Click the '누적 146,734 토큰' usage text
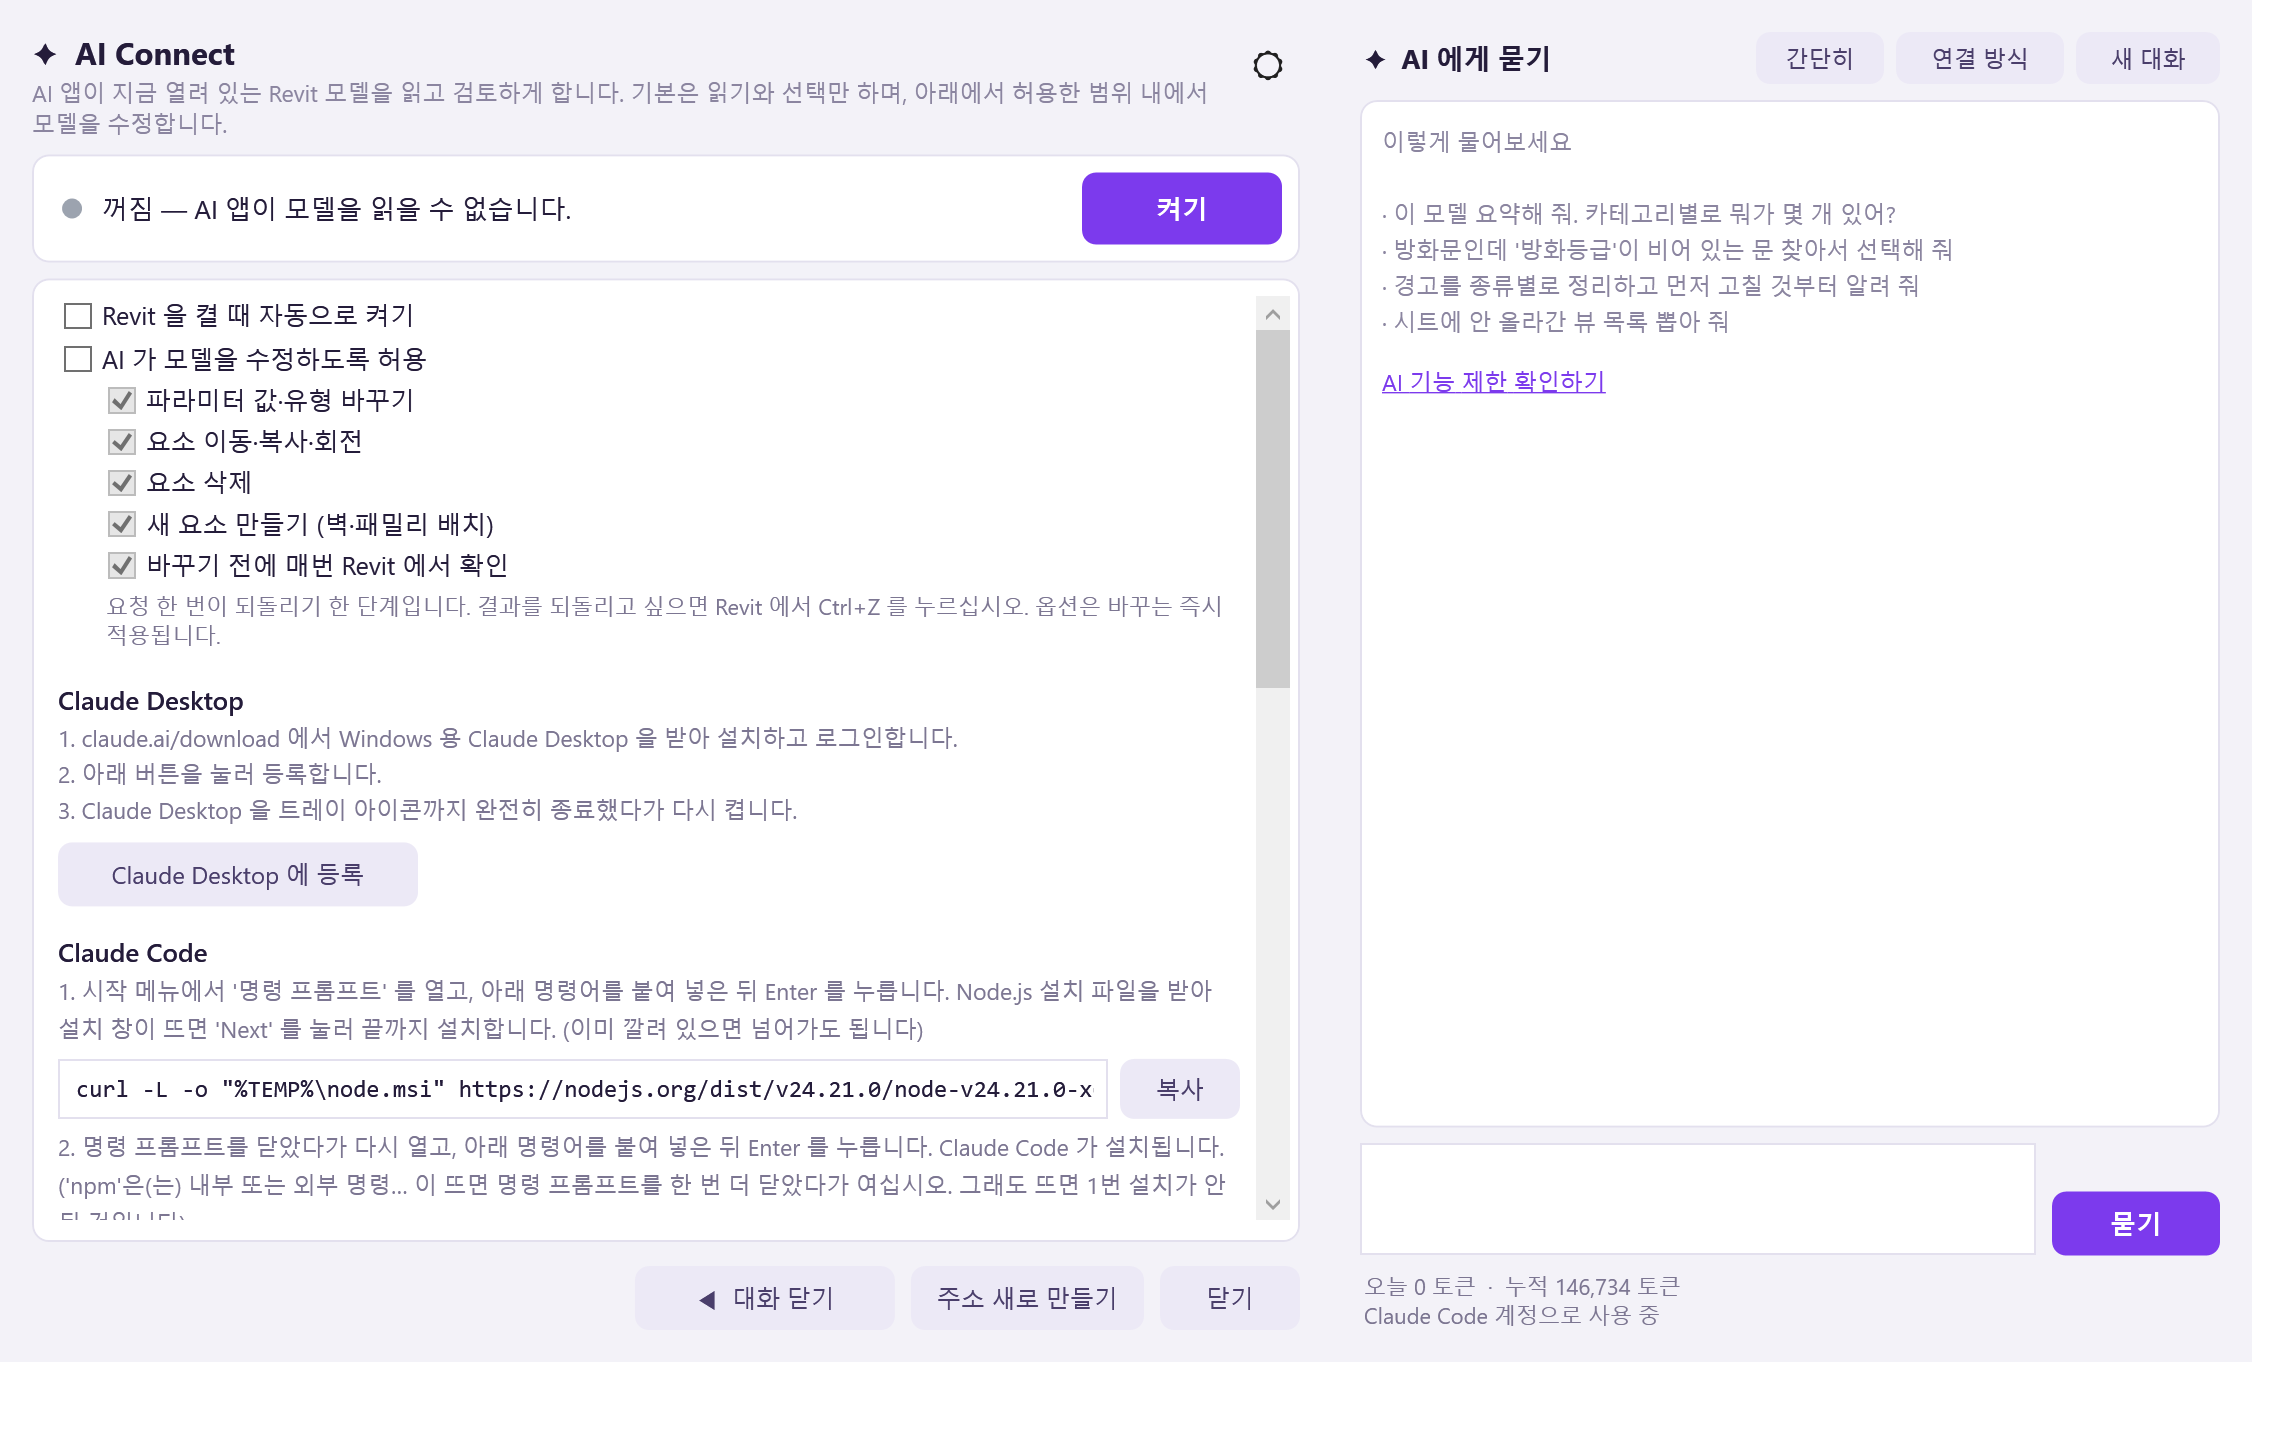 click(x=1593, y=1287)
